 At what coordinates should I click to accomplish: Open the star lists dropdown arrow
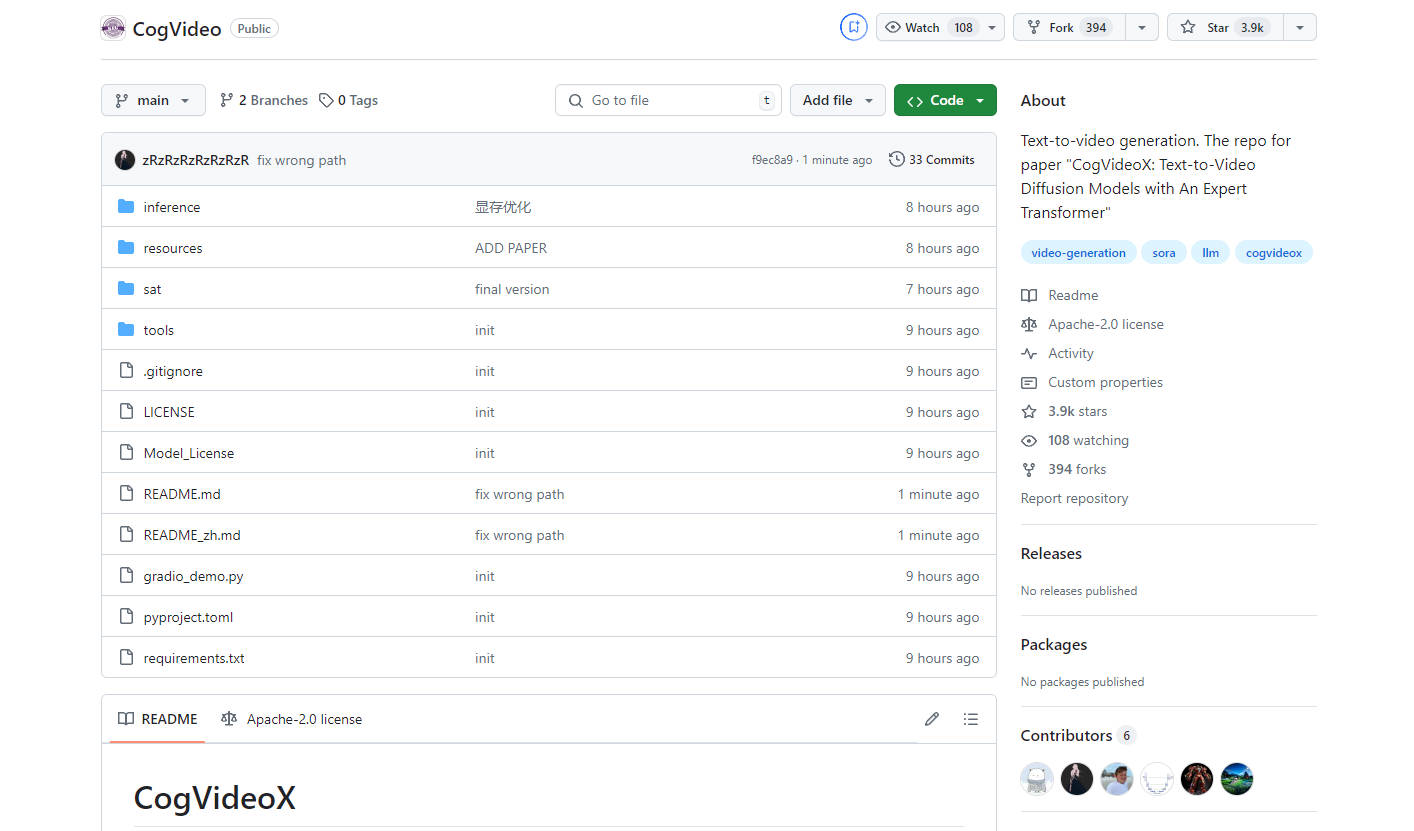(1299, 27)
